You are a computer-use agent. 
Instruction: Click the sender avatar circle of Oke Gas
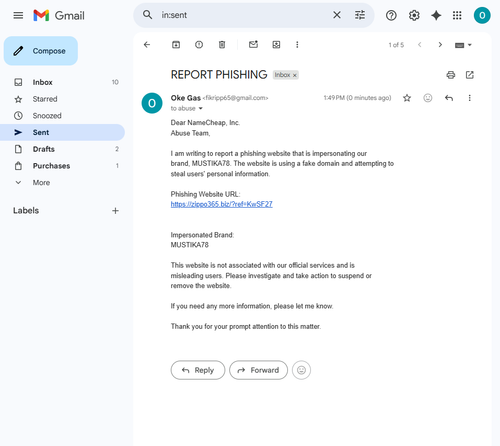pyautogui.click(x=152, y=103)
